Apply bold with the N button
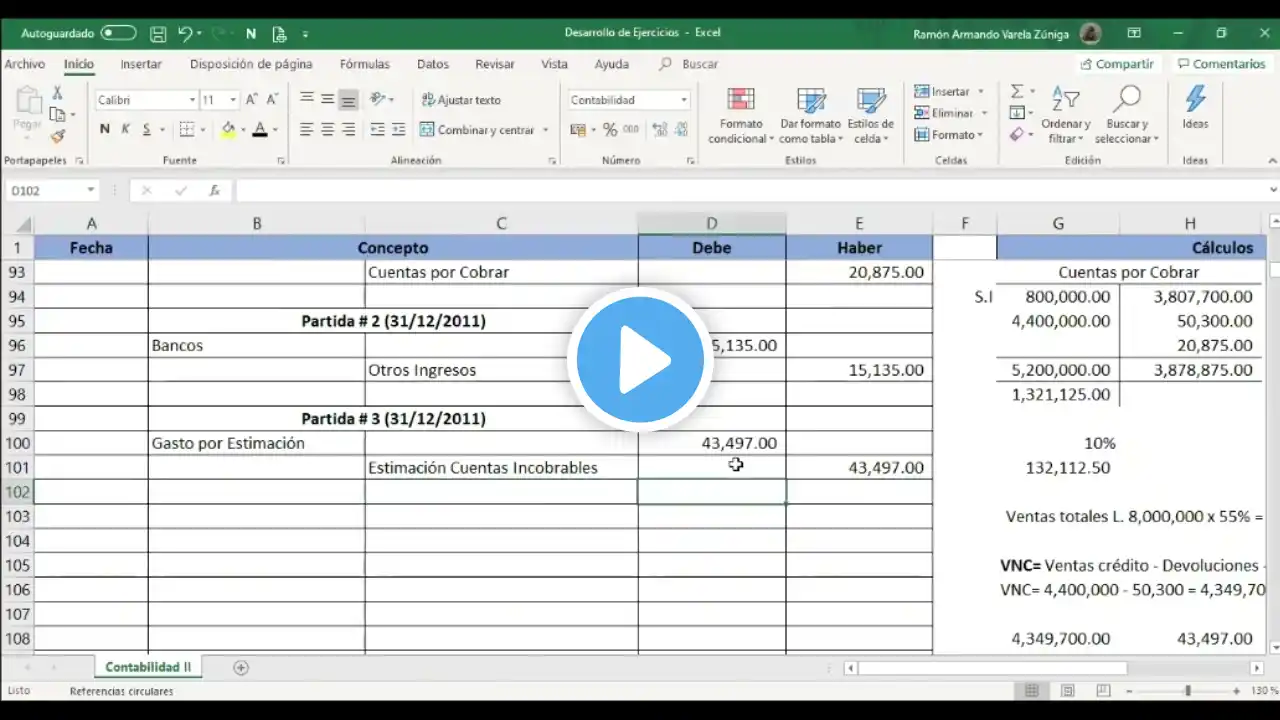Viewport: 1280px width, 720px height. click(105, 129)
